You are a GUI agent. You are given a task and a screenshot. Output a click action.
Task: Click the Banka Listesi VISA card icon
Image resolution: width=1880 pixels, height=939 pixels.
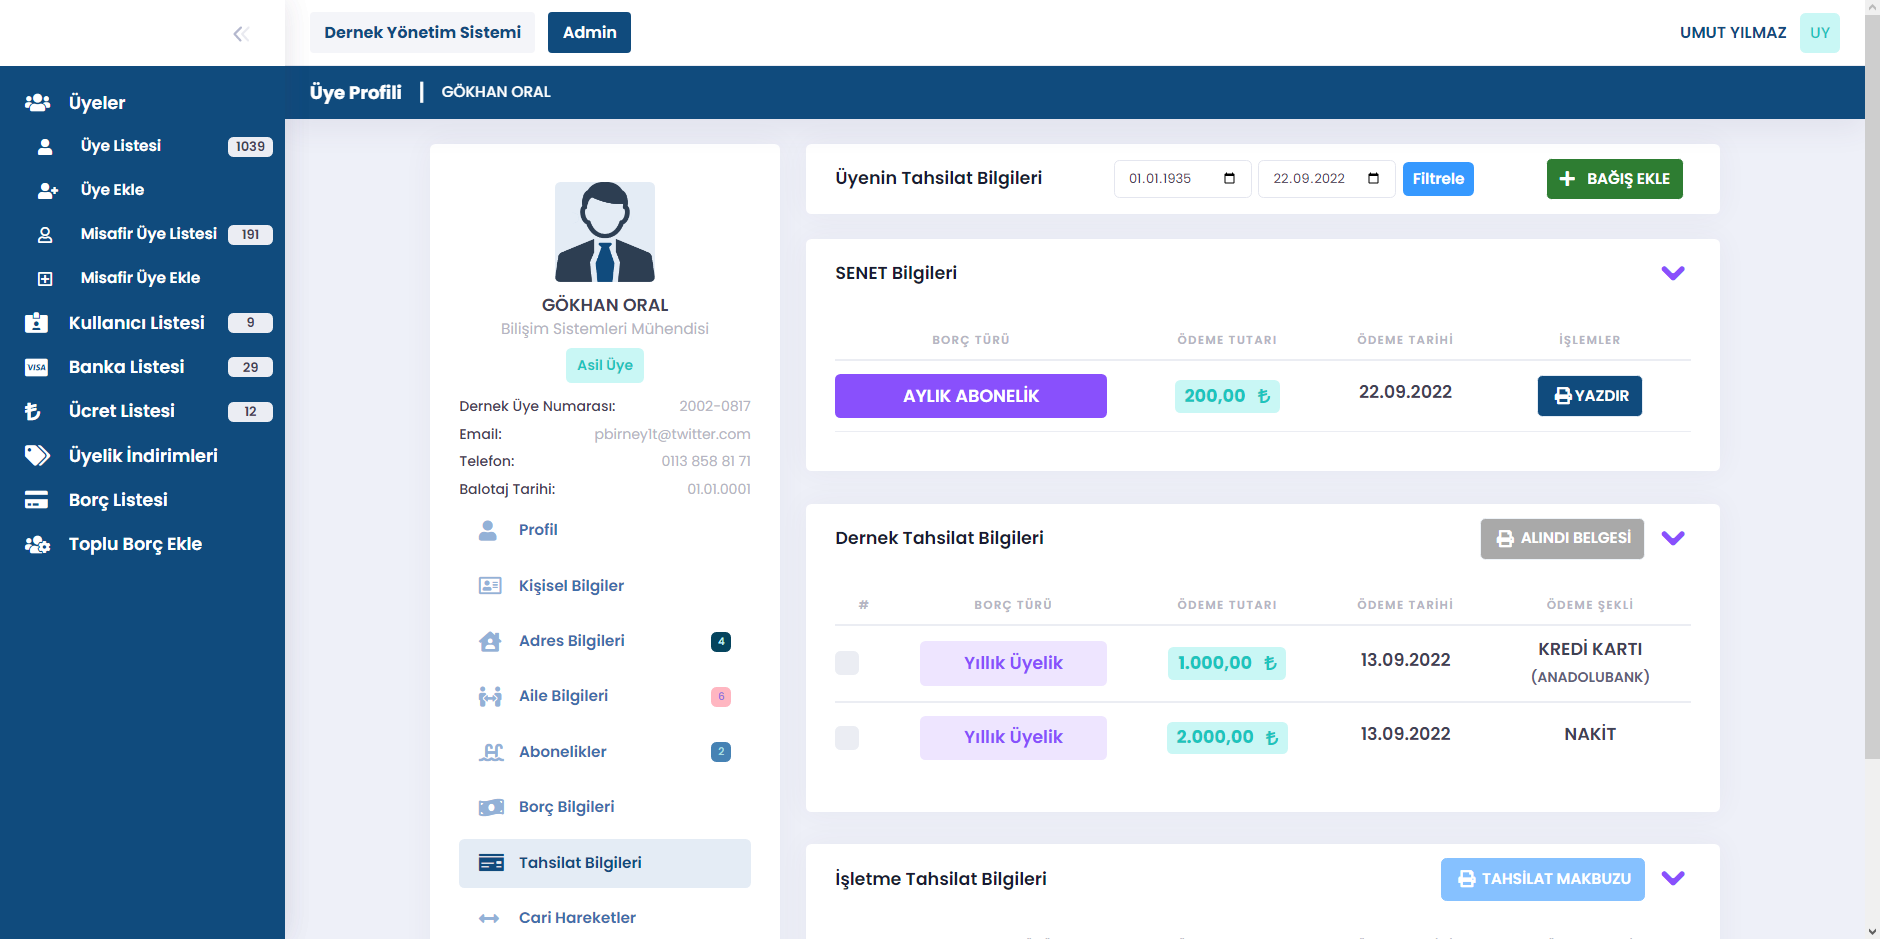coord(37,367)
